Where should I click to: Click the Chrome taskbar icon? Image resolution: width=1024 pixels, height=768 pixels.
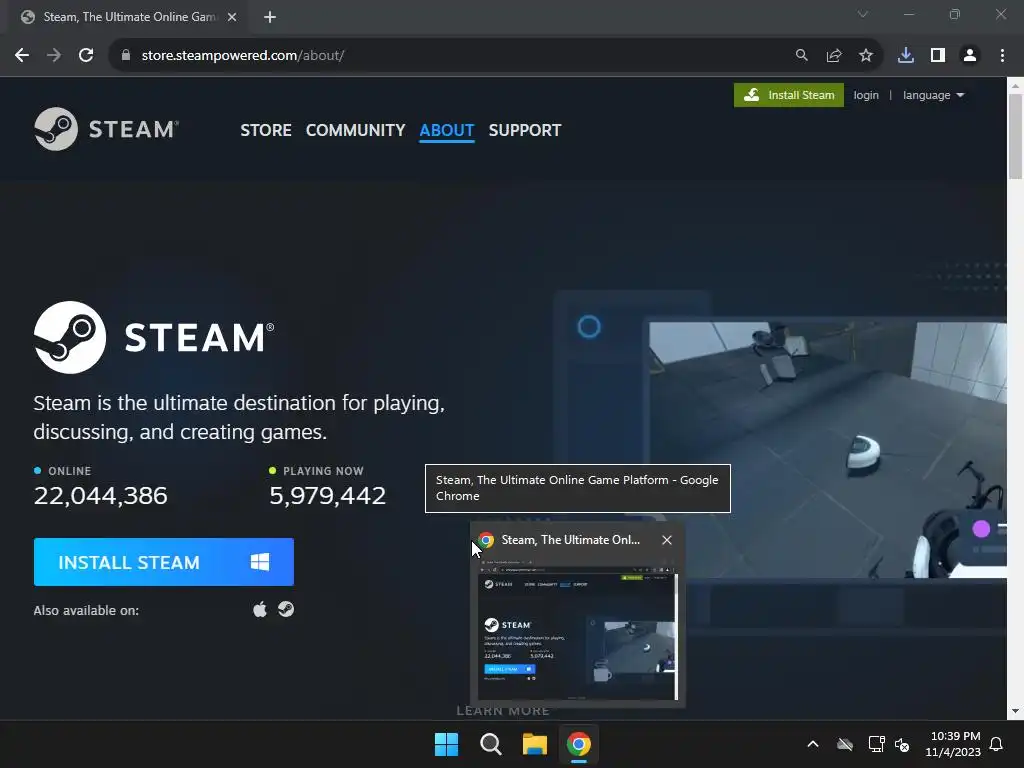(x=579, y=744)
